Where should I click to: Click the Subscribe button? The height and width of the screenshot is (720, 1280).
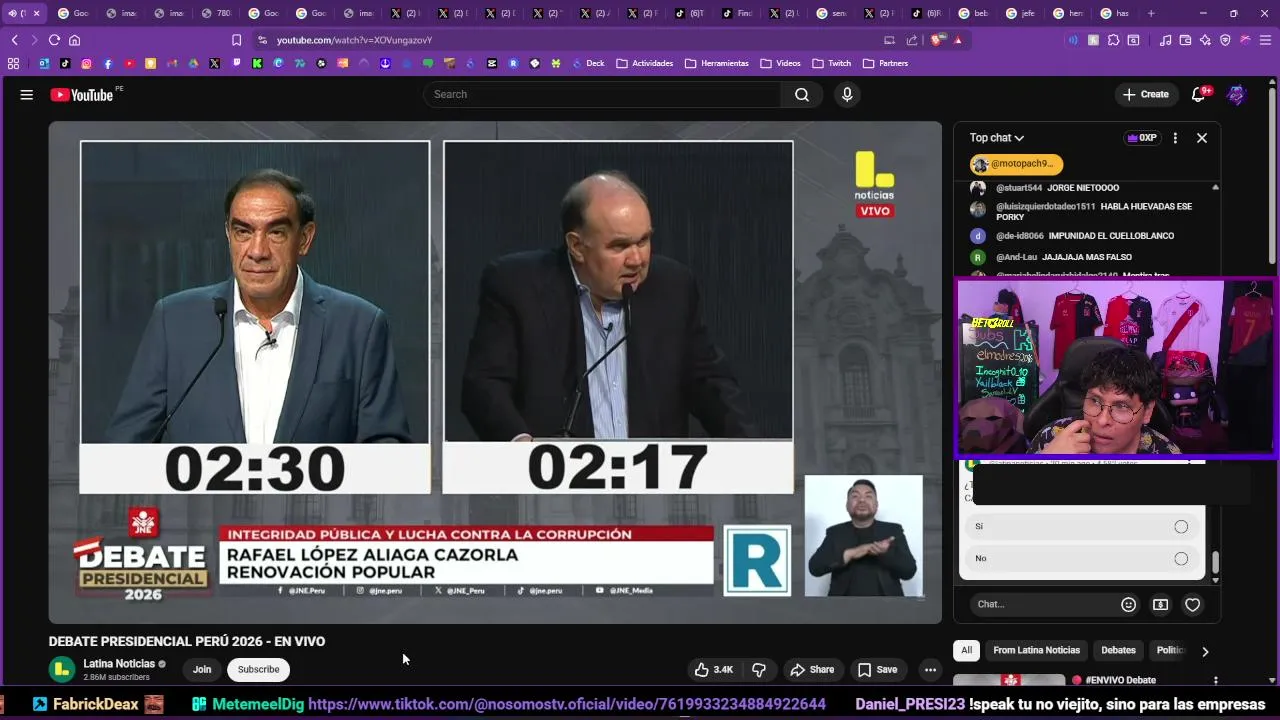[x=258, y=669]
